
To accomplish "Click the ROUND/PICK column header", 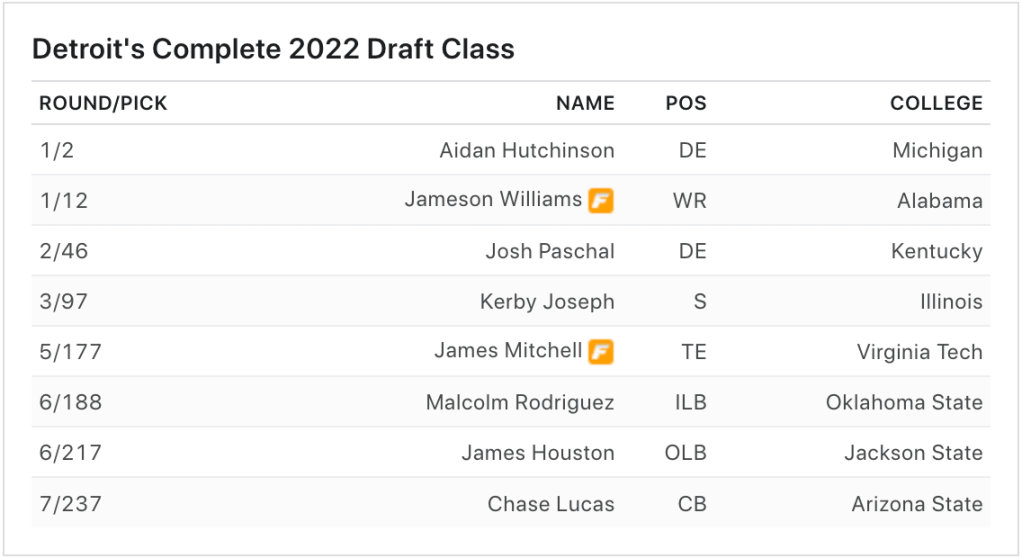I will (103, 103).
